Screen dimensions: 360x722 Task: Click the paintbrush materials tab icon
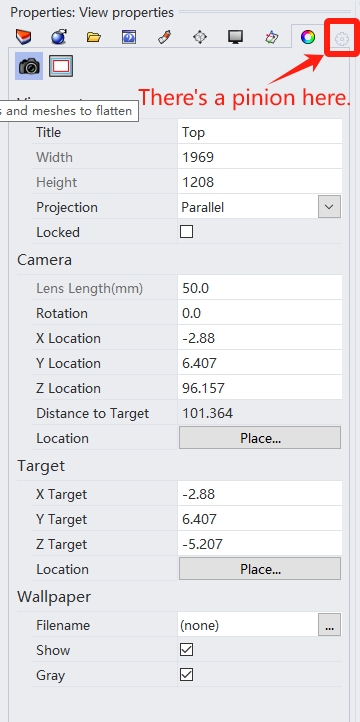pyautogui.click(x=164, y=37)
